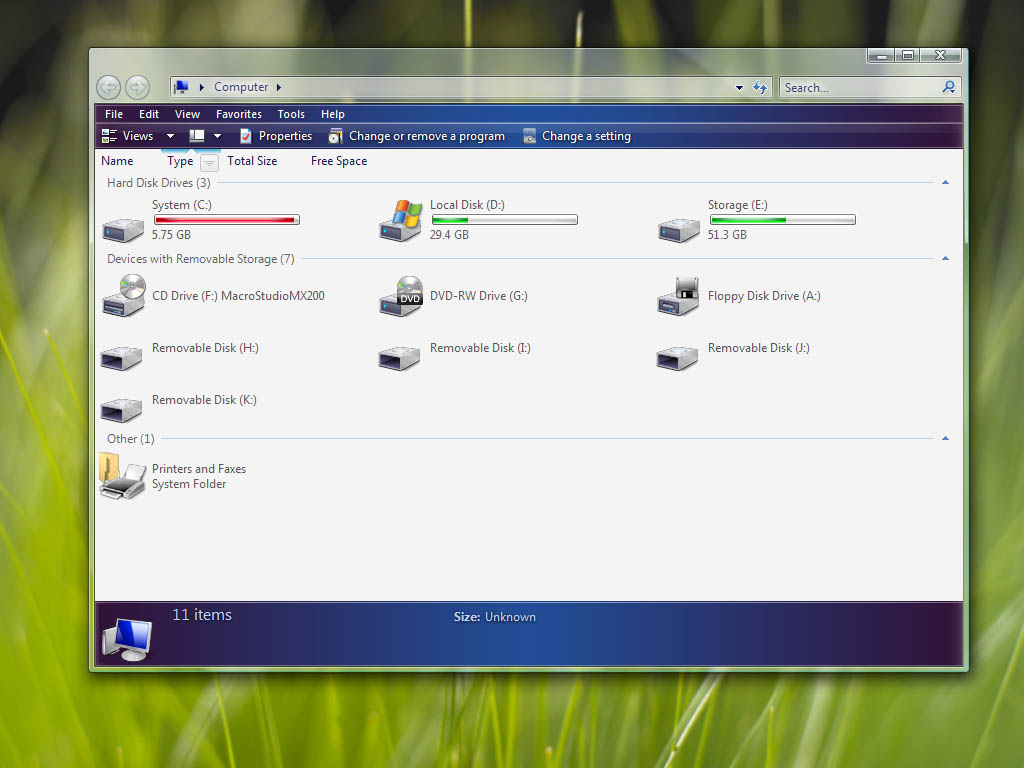
Task: Click the search magnifier icon
Action: [x=949, y=87]
